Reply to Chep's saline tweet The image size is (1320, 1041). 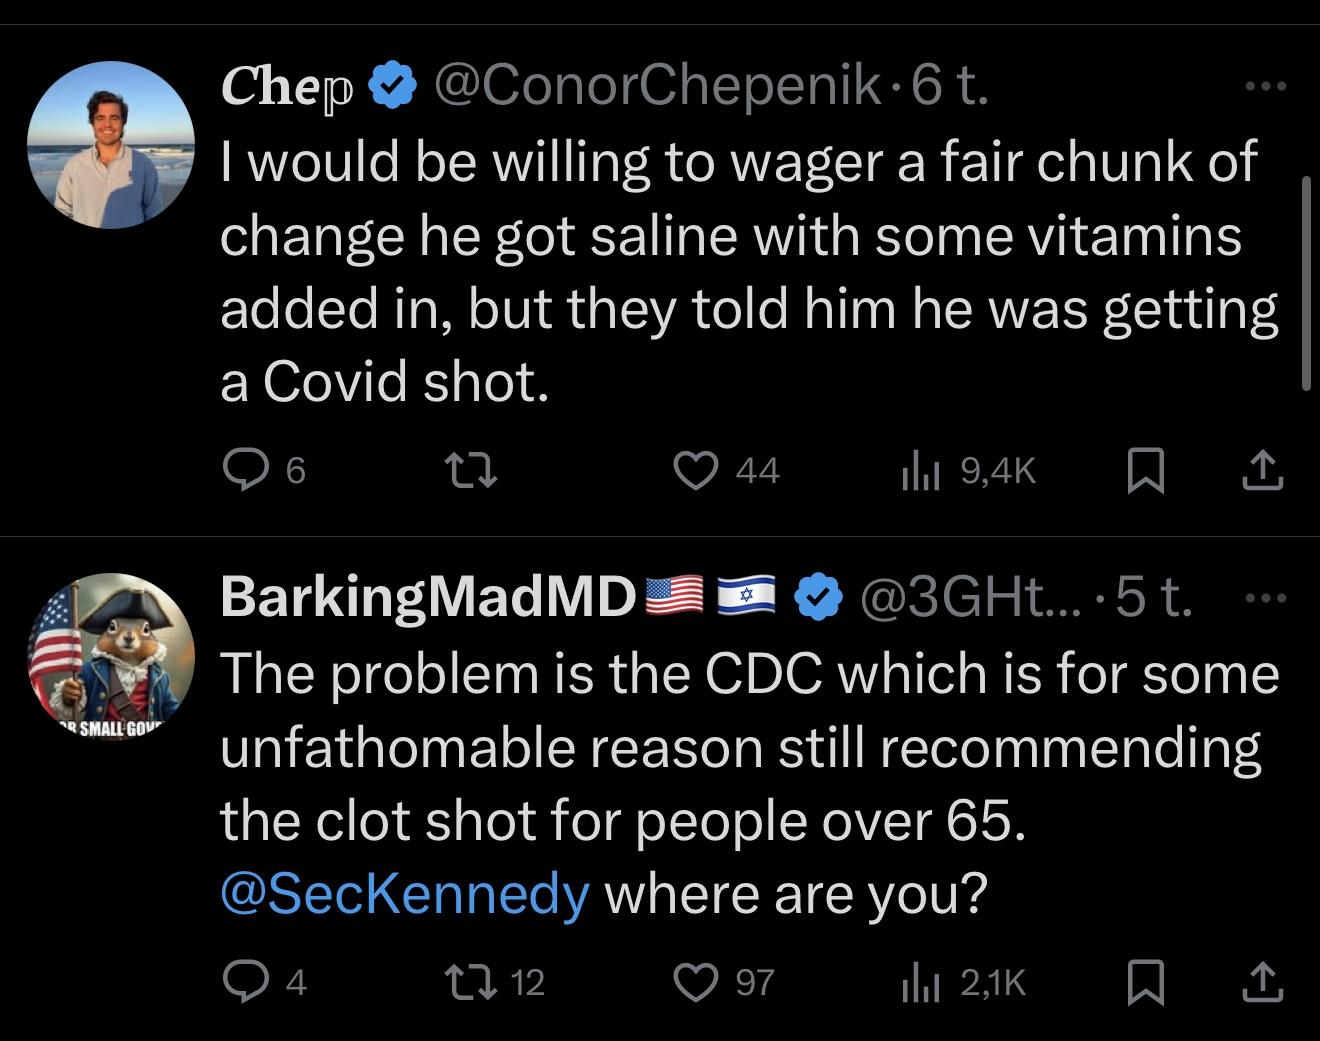coord(241,470)
